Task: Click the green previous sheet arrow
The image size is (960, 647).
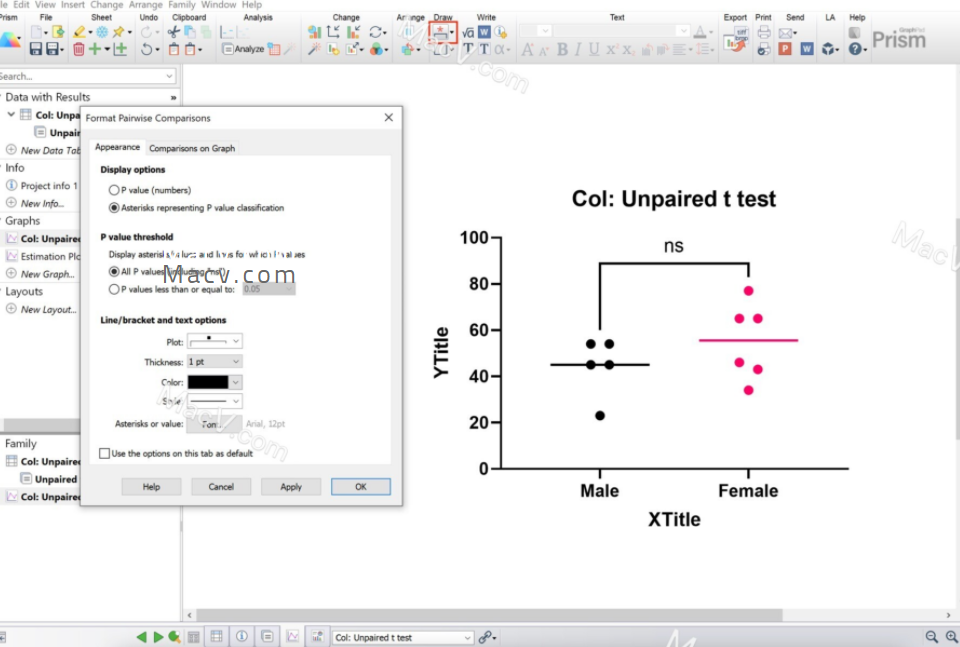Action: click(x=141, y=637)
